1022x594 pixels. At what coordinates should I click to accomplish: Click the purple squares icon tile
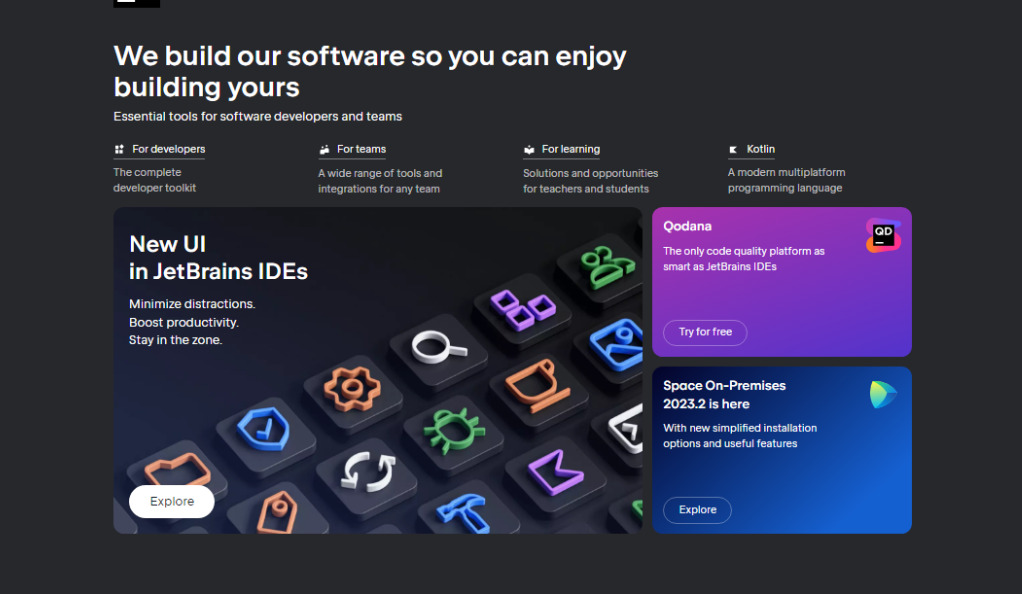(522, 310)
